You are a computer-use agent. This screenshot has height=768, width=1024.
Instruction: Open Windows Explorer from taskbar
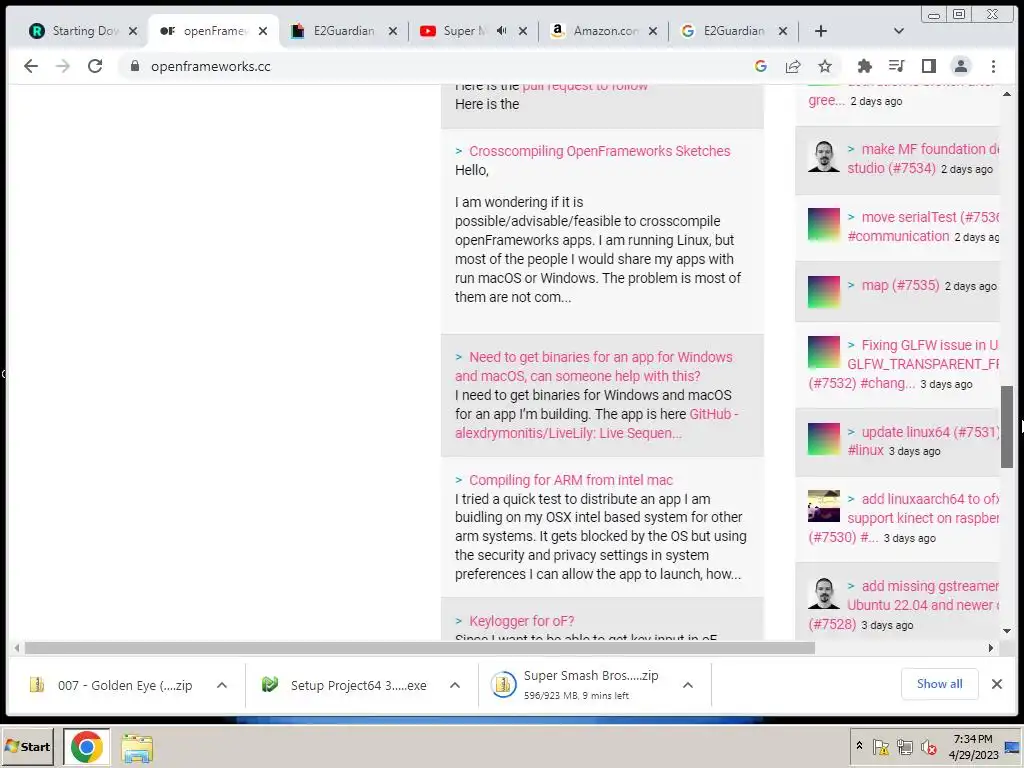tap(137, 748)
